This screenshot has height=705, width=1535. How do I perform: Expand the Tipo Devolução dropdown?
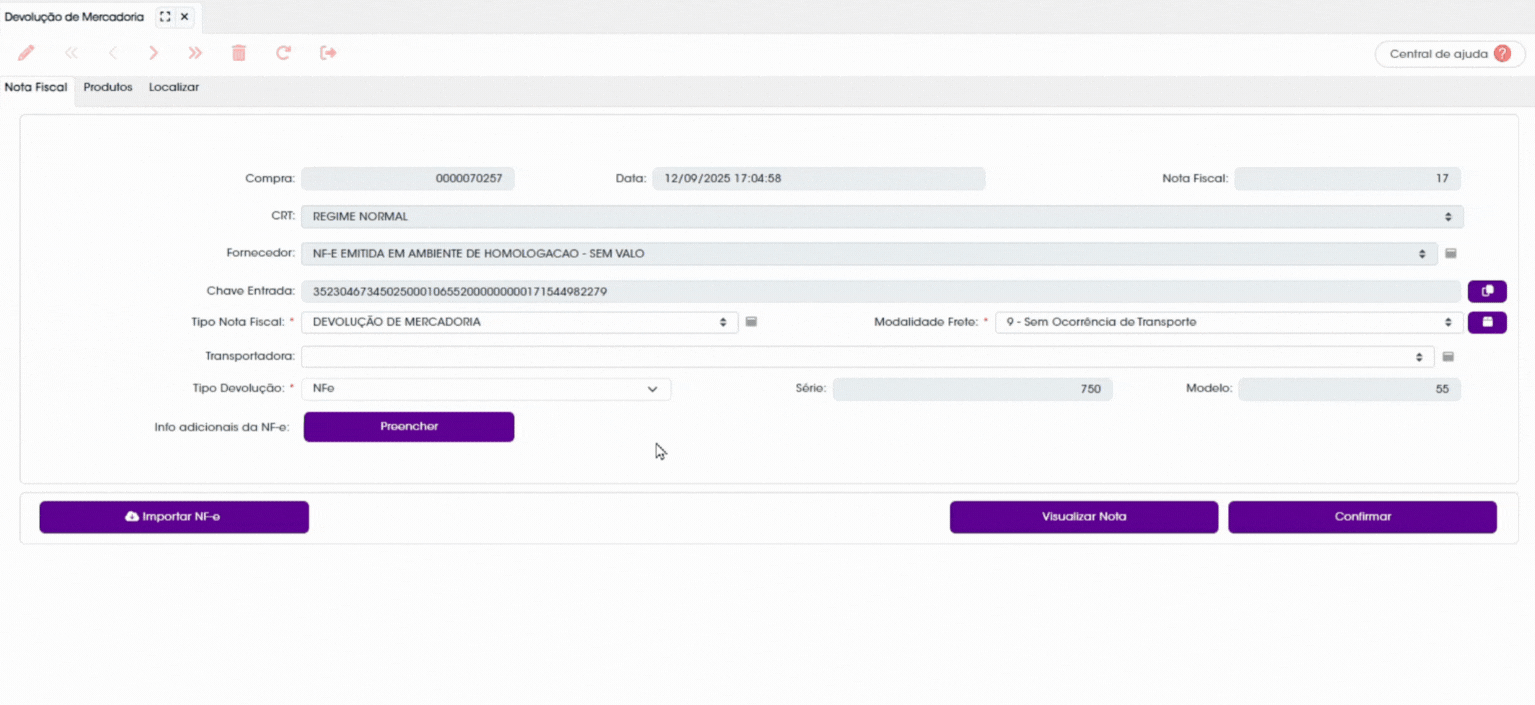coord(486,389)
